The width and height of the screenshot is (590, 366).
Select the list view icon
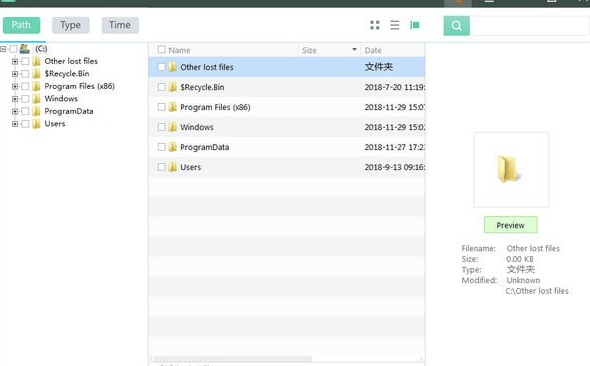[395, 25]
